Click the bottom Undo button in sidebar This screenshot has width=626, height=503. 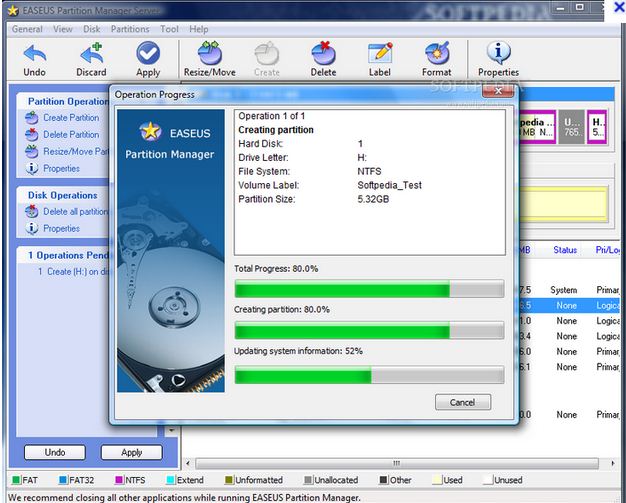(x=54, y=452)
